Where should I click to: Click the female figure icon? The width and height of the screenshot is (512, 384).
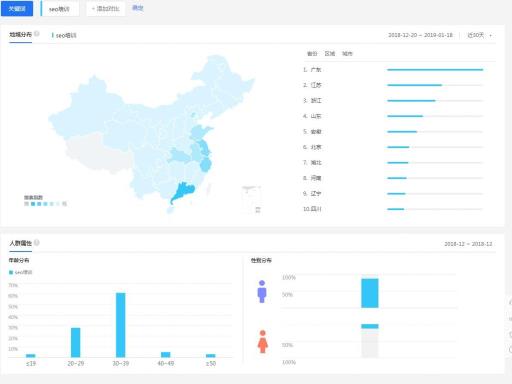(x=263, y=341)
